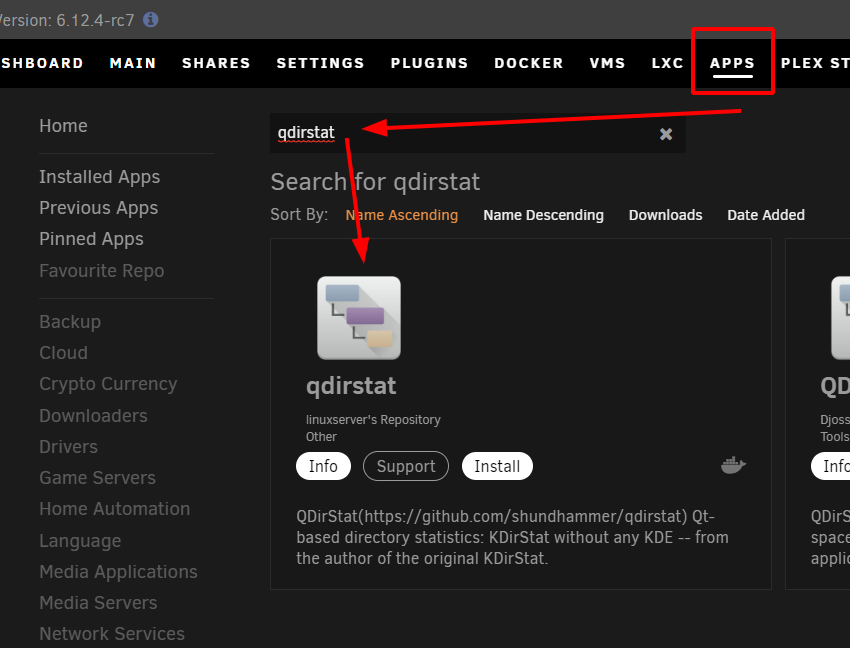Click the QDirStat description text
The width and height of the screenshot is (850, 648).
coord(512,537)
